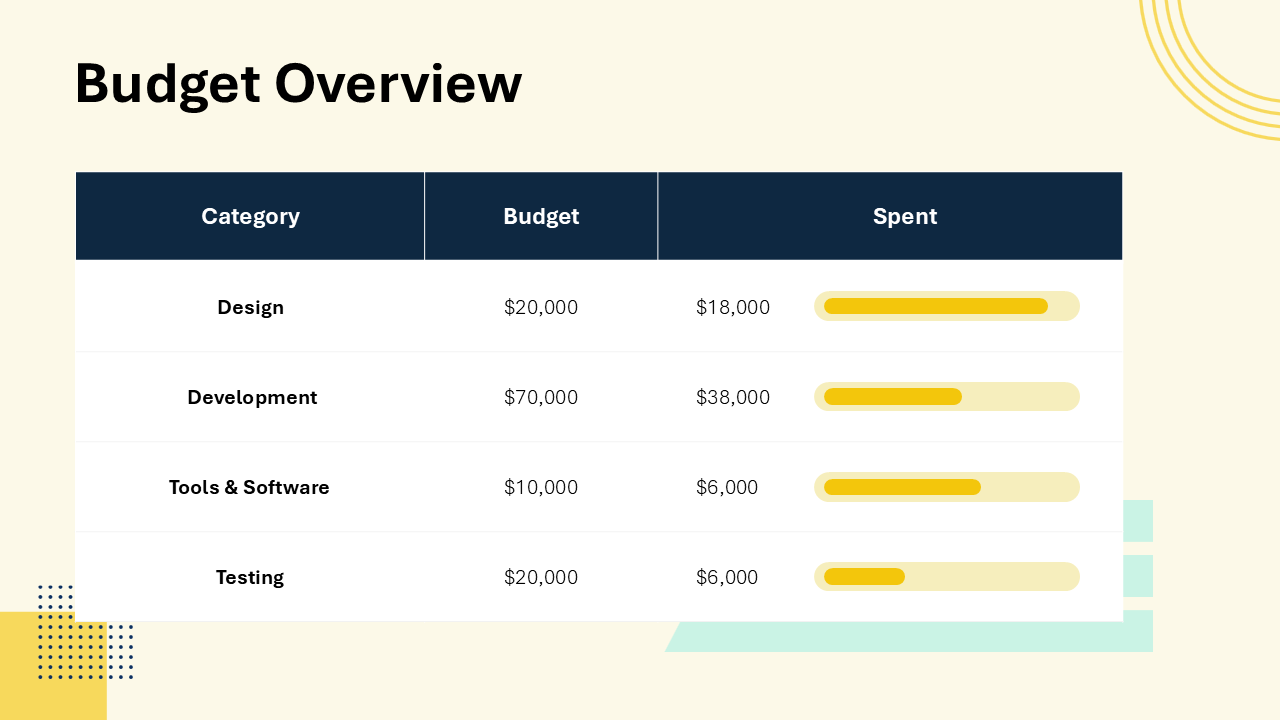This screenshot has height=720, width=1280.
Task: Click the Design progress bar
Action: click(946, 306)
